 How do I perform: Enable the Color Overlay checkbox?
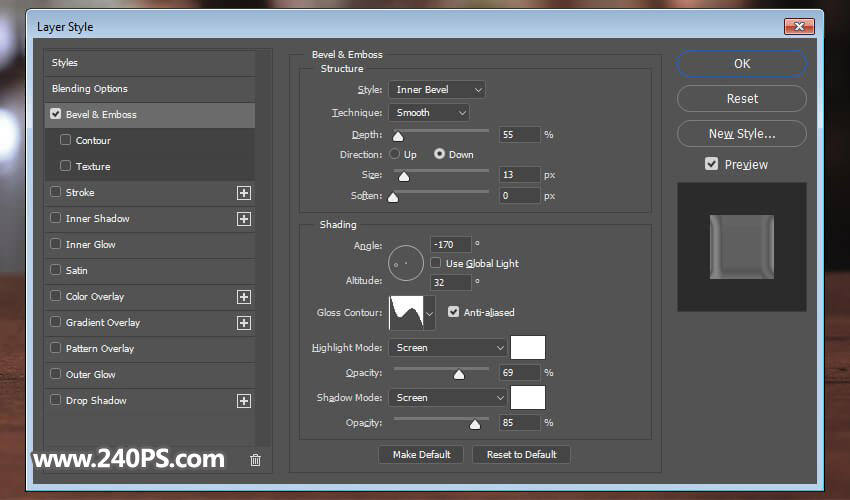pos(55,296)
